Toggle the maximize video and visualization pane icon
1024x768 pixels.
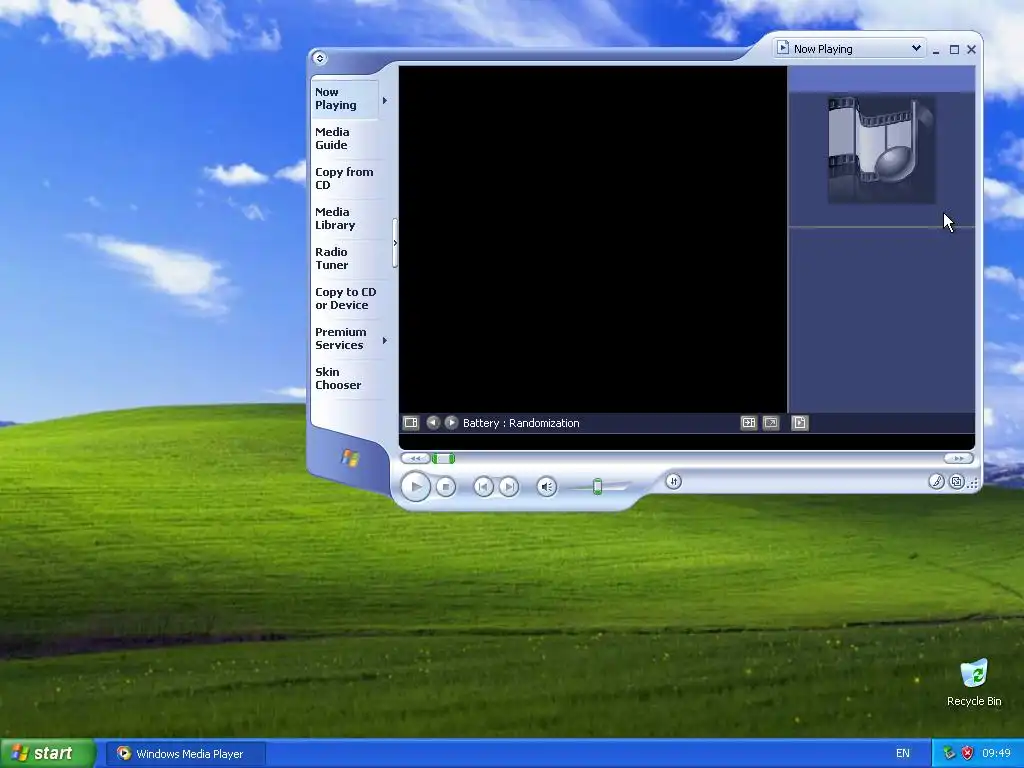pos(748,423)
